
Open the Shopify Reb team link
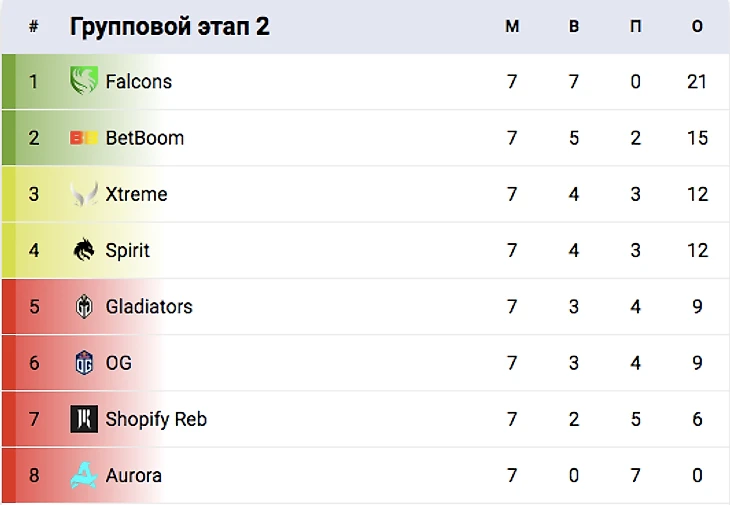tap(156, 419)
